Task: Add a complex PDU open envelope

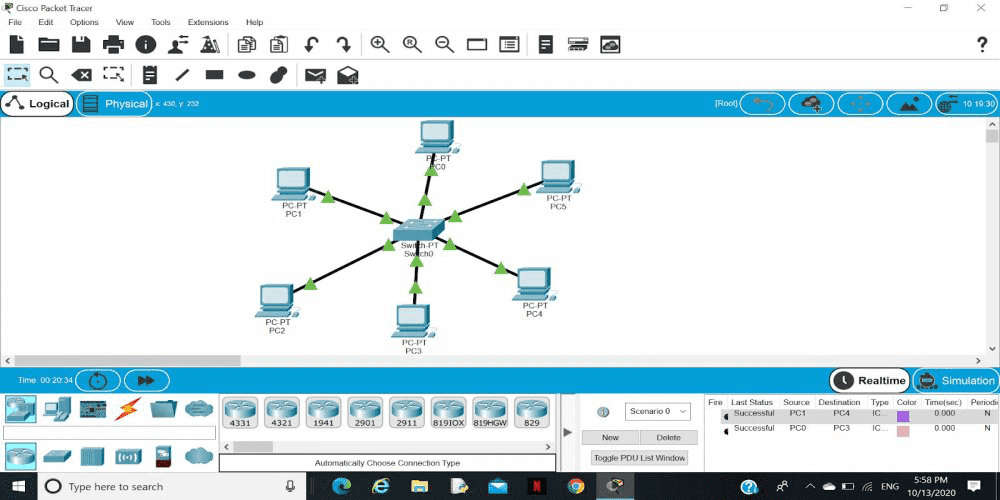Action: (x=348, y=75)
